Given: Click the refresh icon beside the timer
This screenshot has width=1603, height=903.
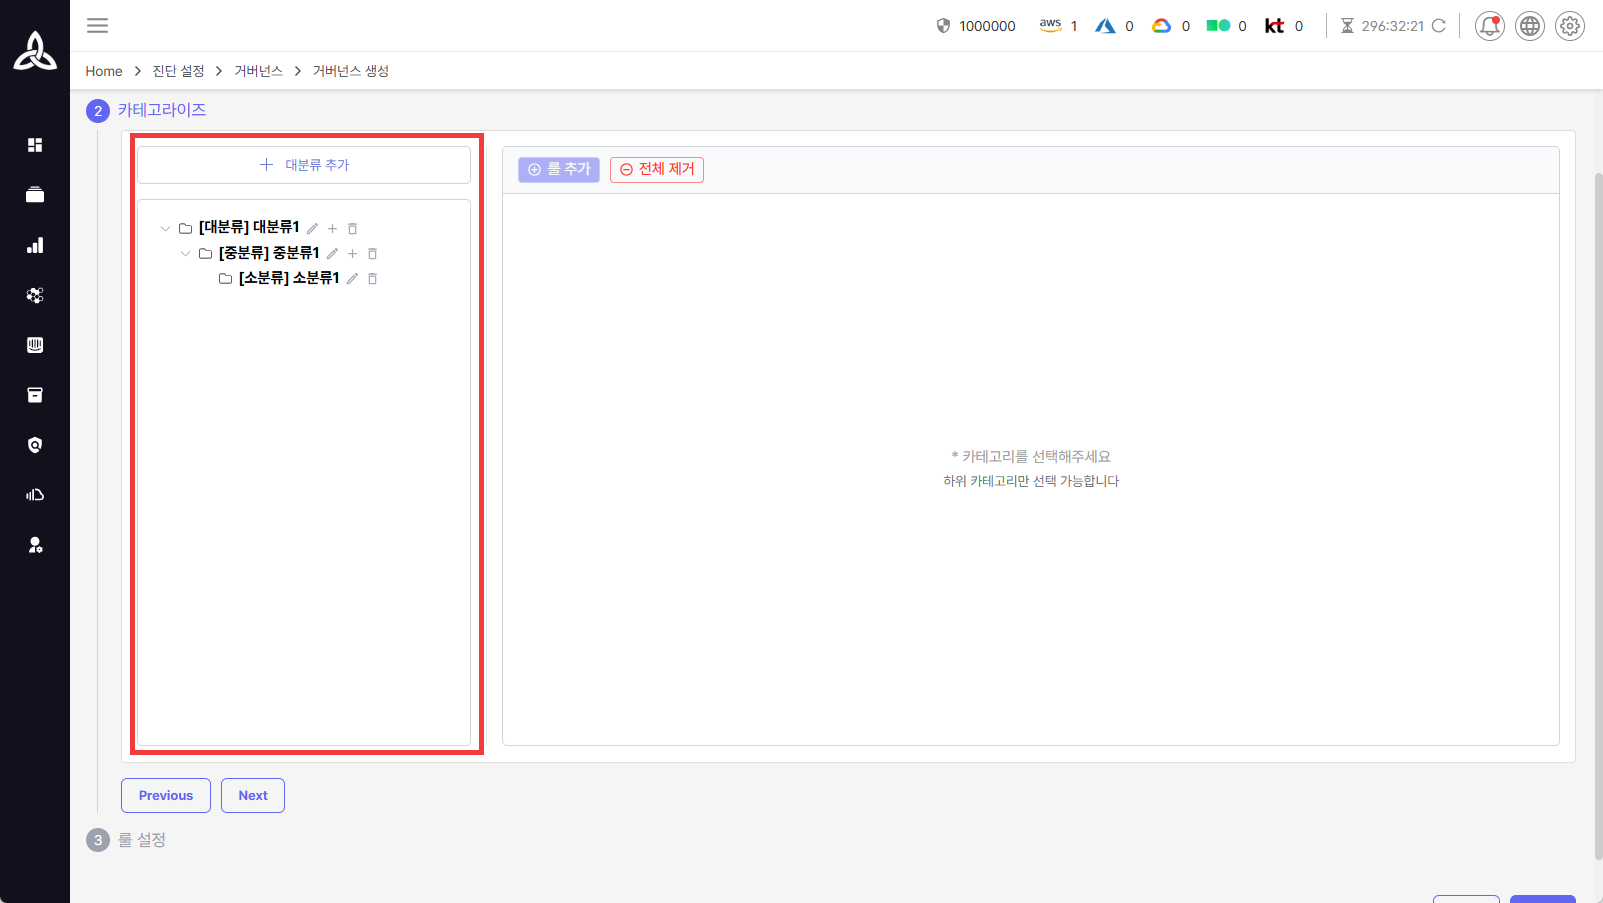Looking at the screenshot, I should pyautogui.click(x=1439, y=26).
